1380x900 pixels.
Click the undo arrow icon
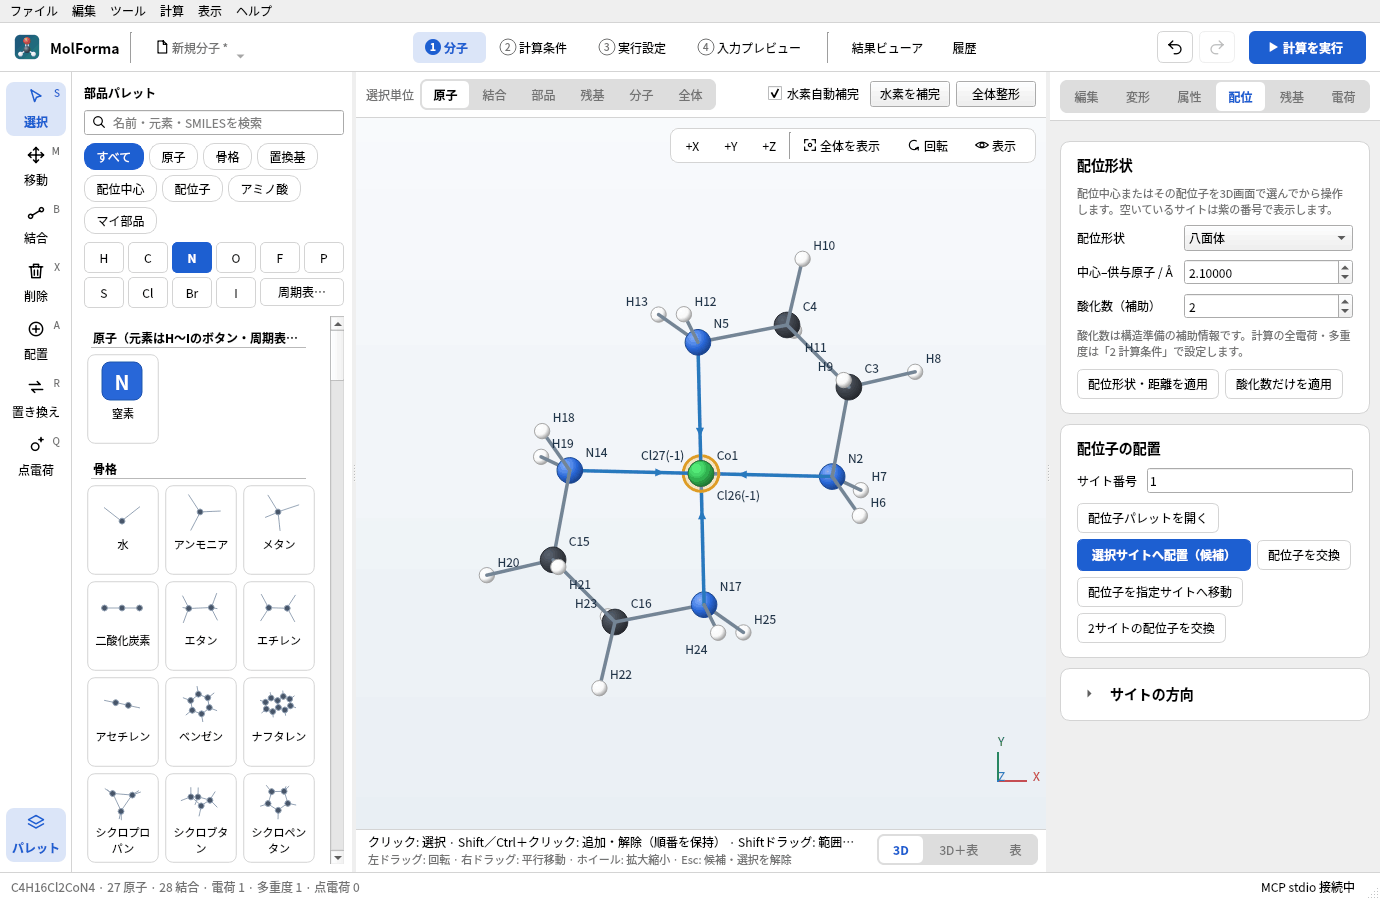pyautogui.click(x=1175, y=47)
